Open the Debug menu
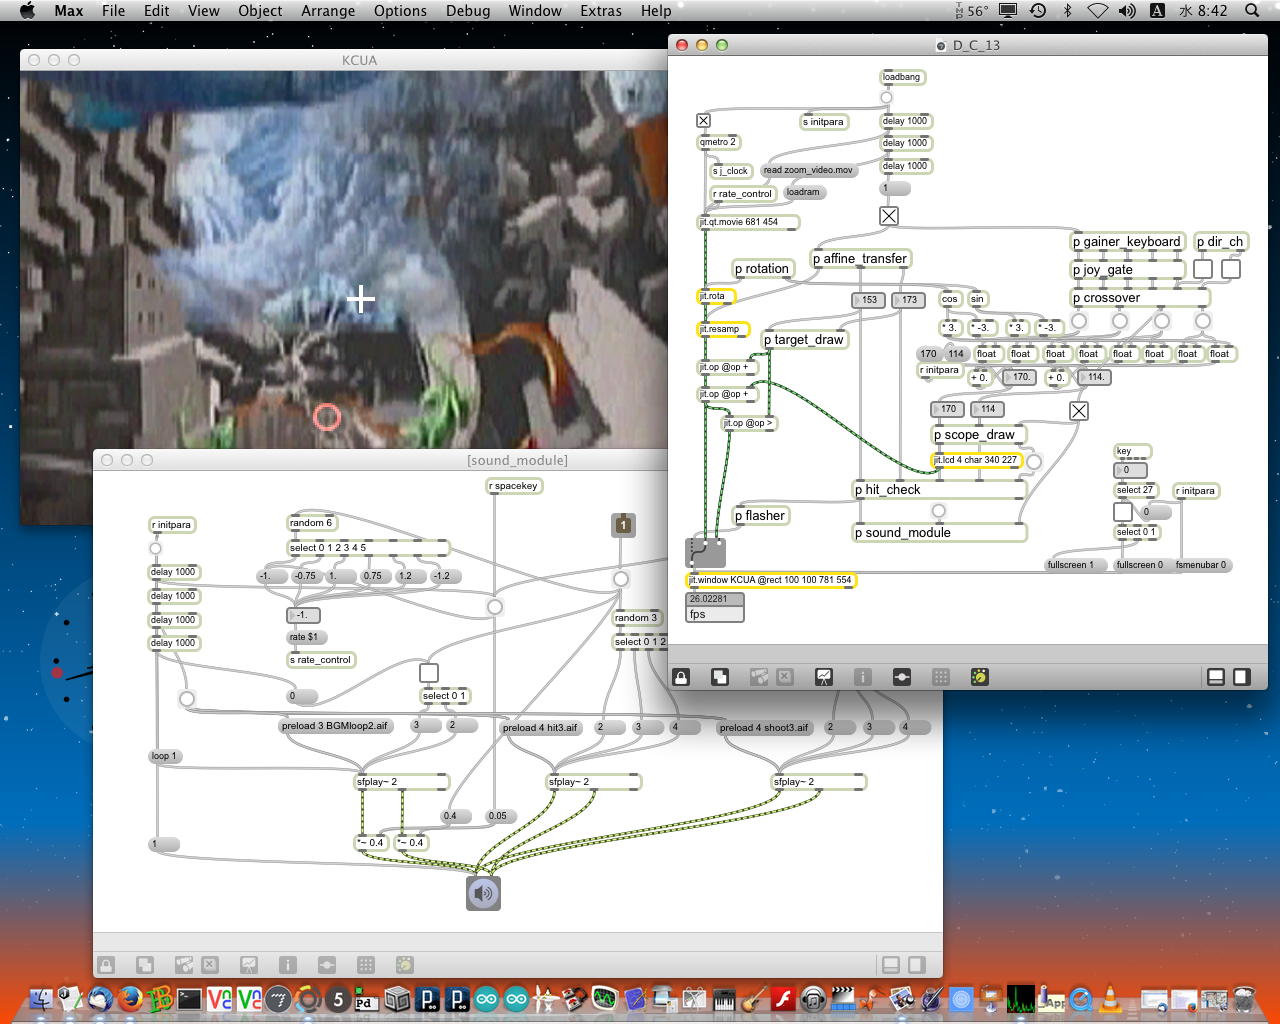This screenshot has width=1280, height=1024. click(x=468, y=11)
